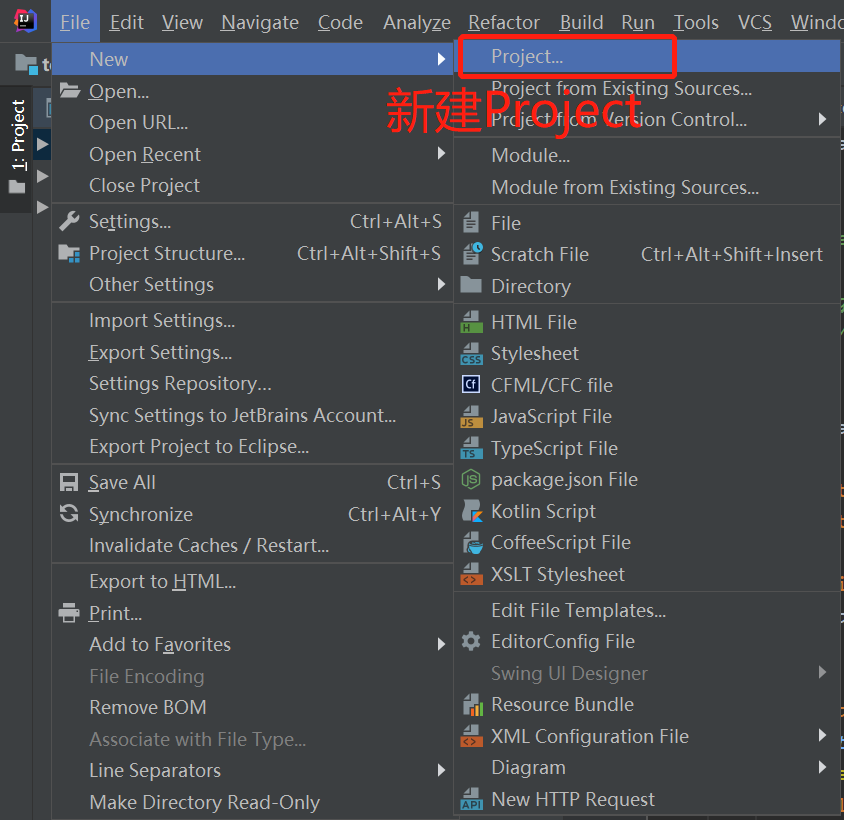Expand the Open Recent submenu arrow
The height and width of the screenshot is (820, 844).
pos(441,153)
